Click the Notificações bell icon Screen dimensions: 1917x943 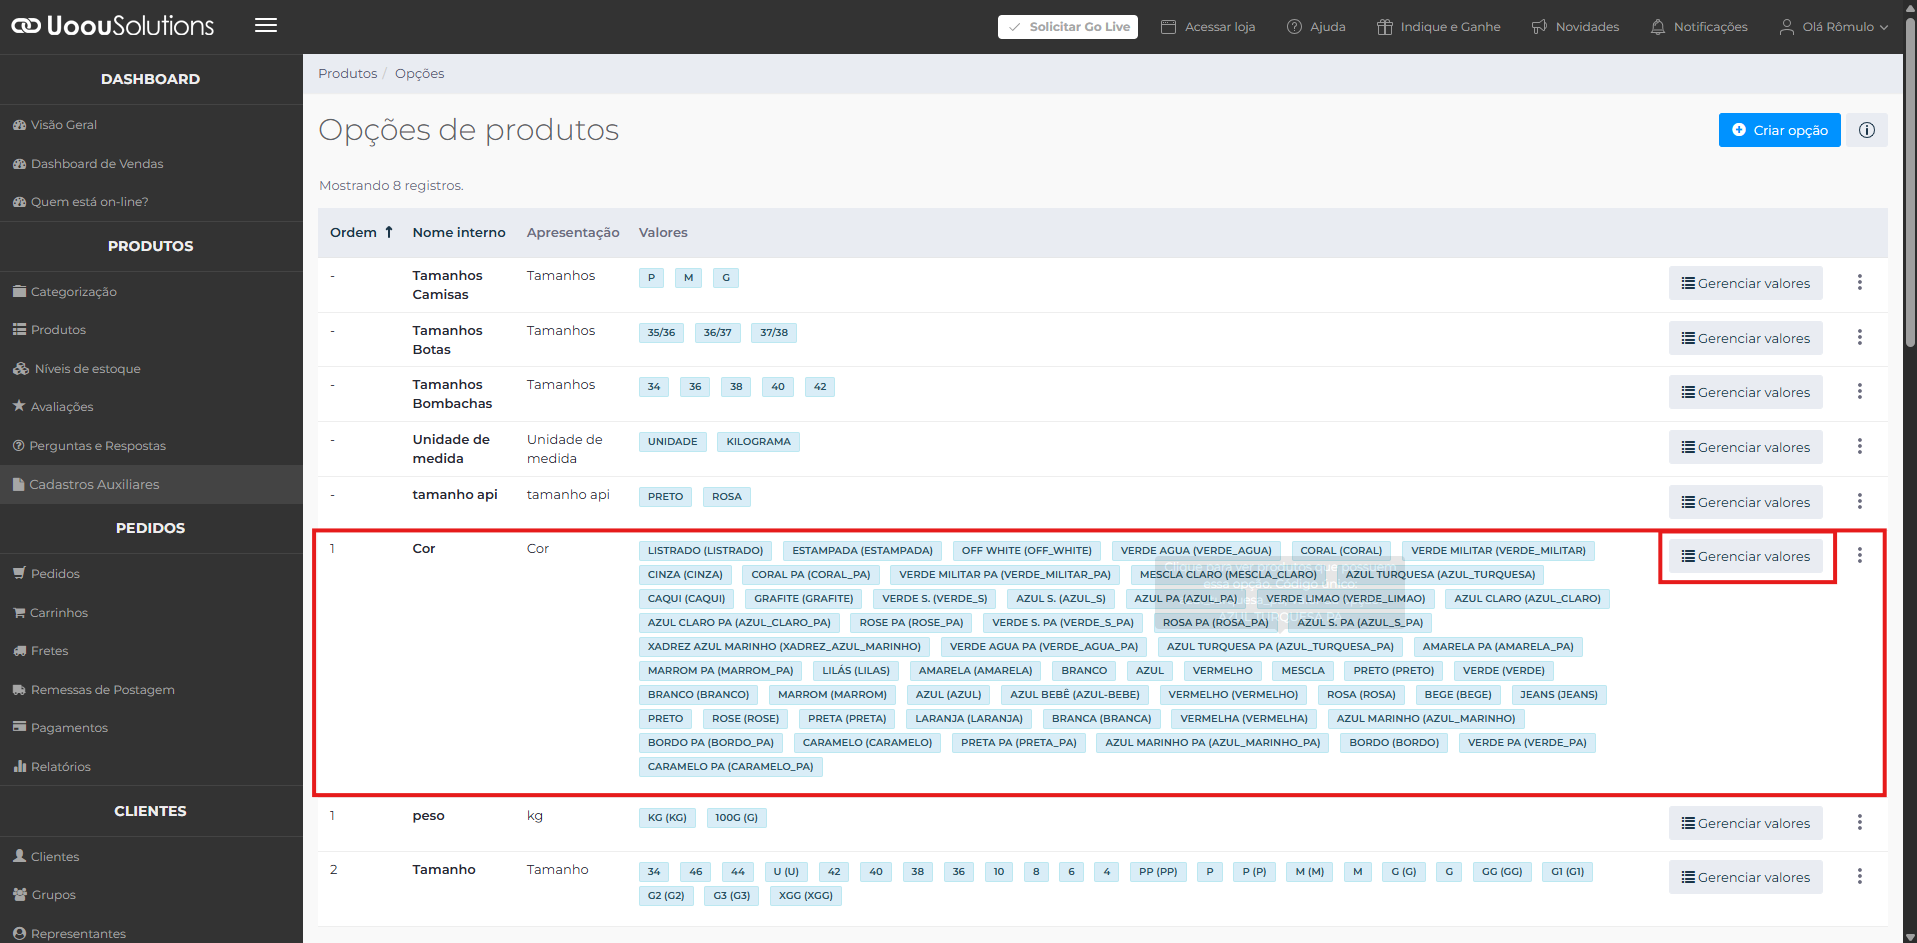[1658, 27]
